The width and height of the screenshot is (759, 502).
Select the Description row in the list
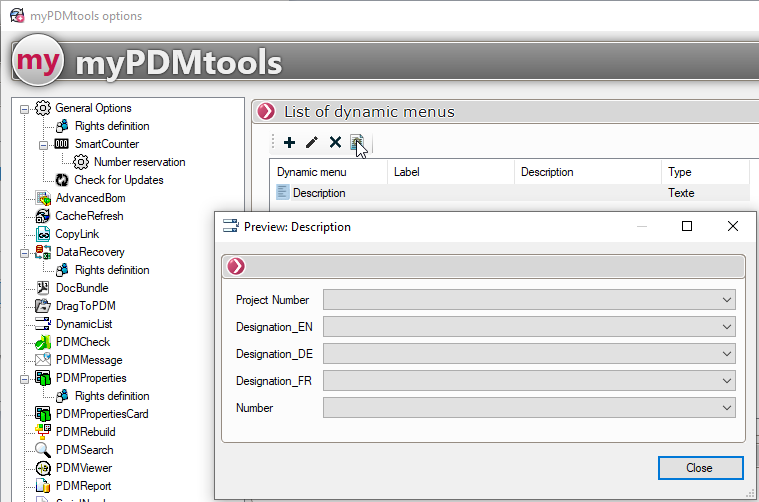pos(319,193)
